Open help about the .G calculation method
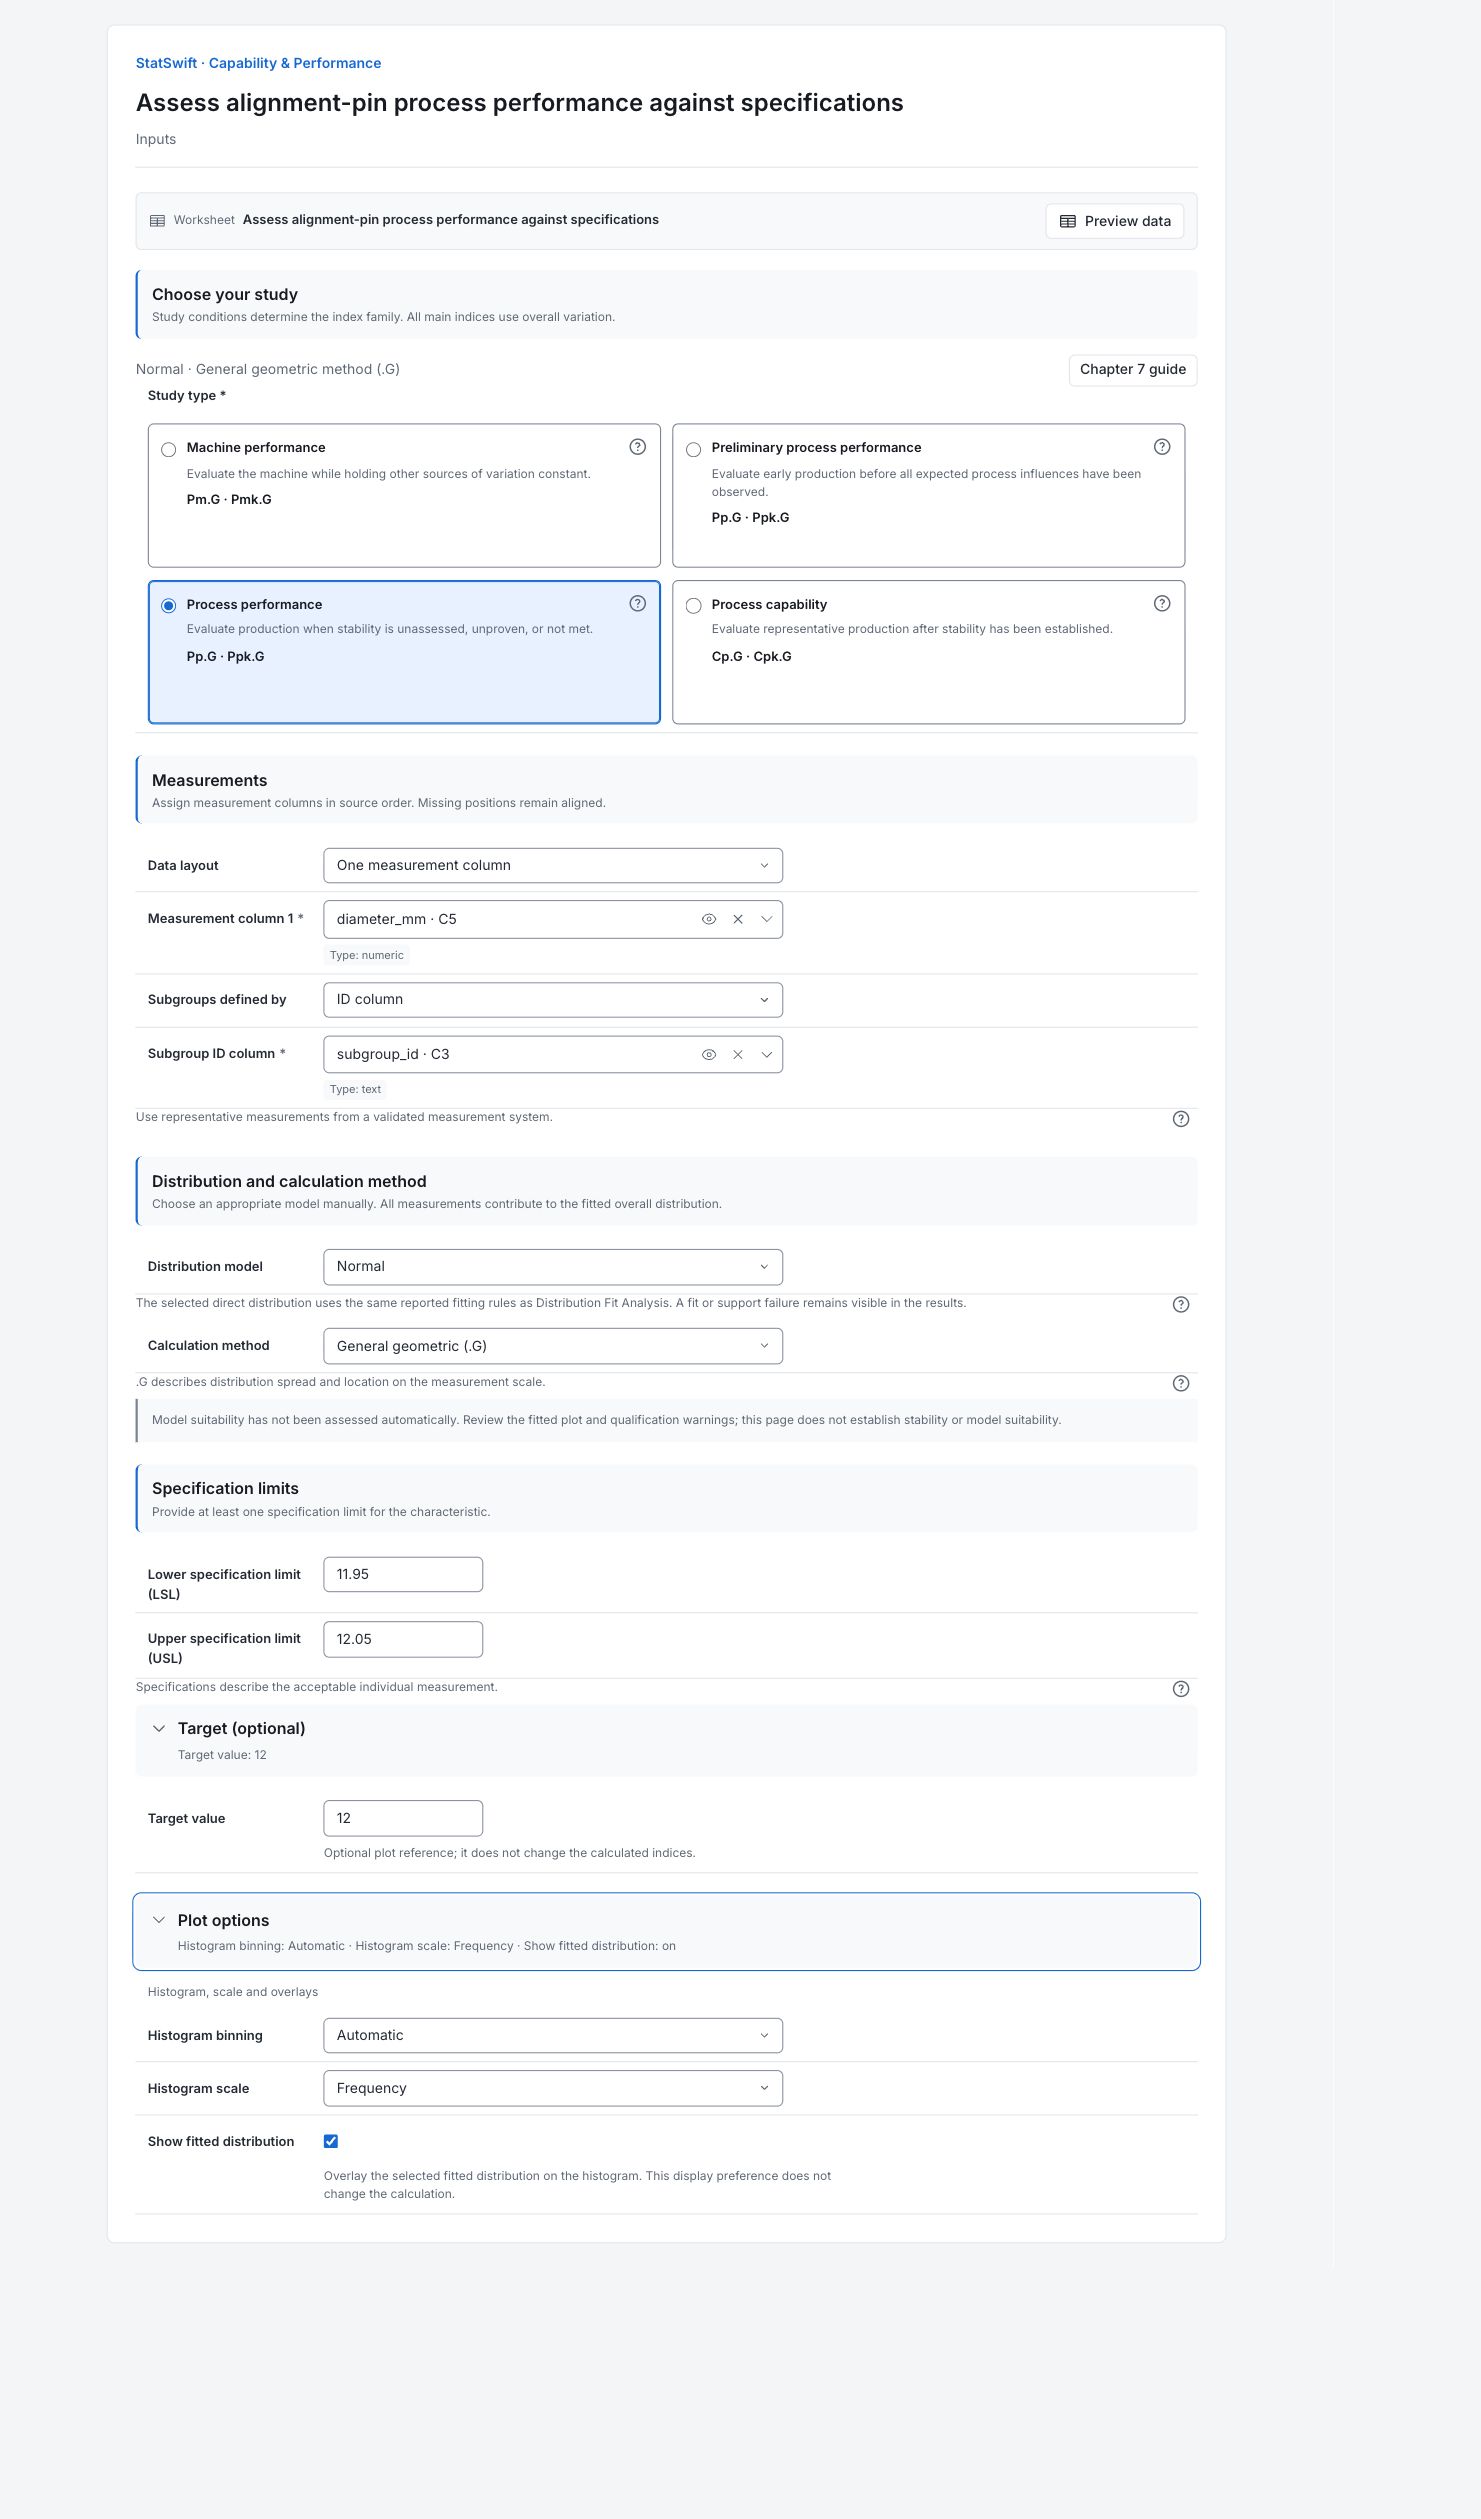This screenshot has height=2519, width=1481. 1181,1384
